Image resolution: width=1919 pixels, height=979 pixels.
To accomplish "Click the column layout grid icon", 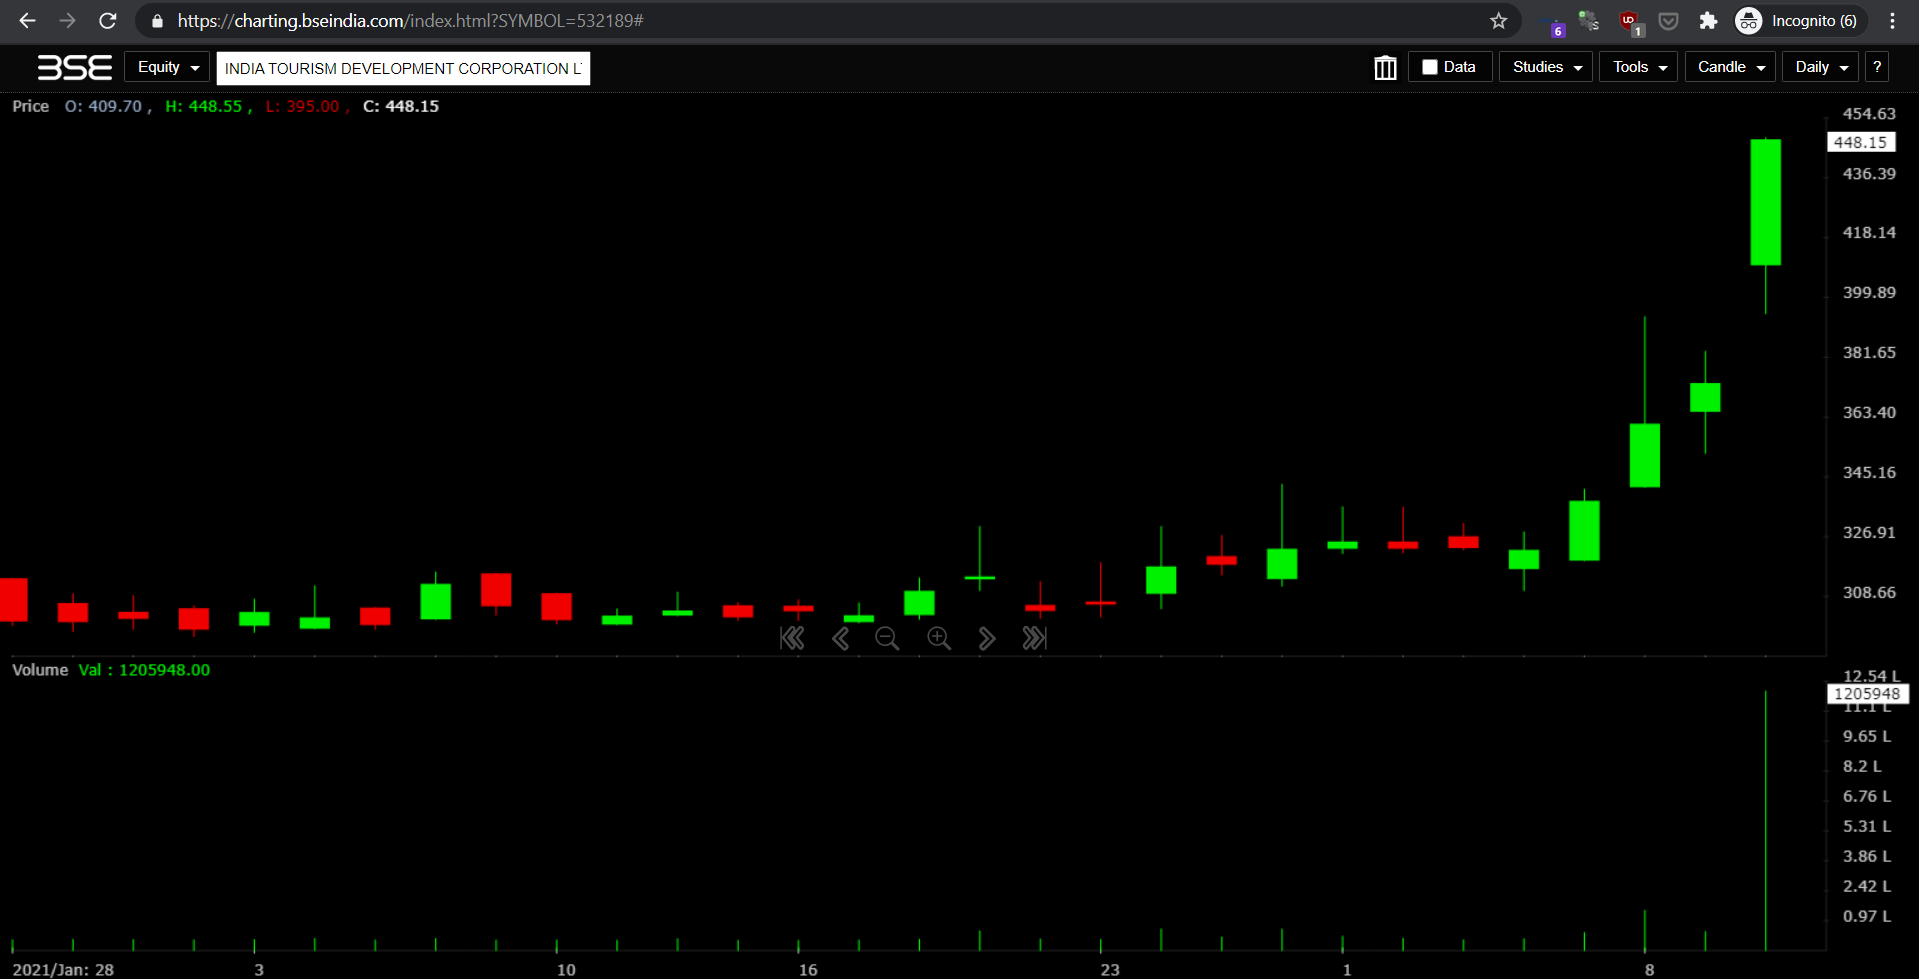I will (1385, 67).
